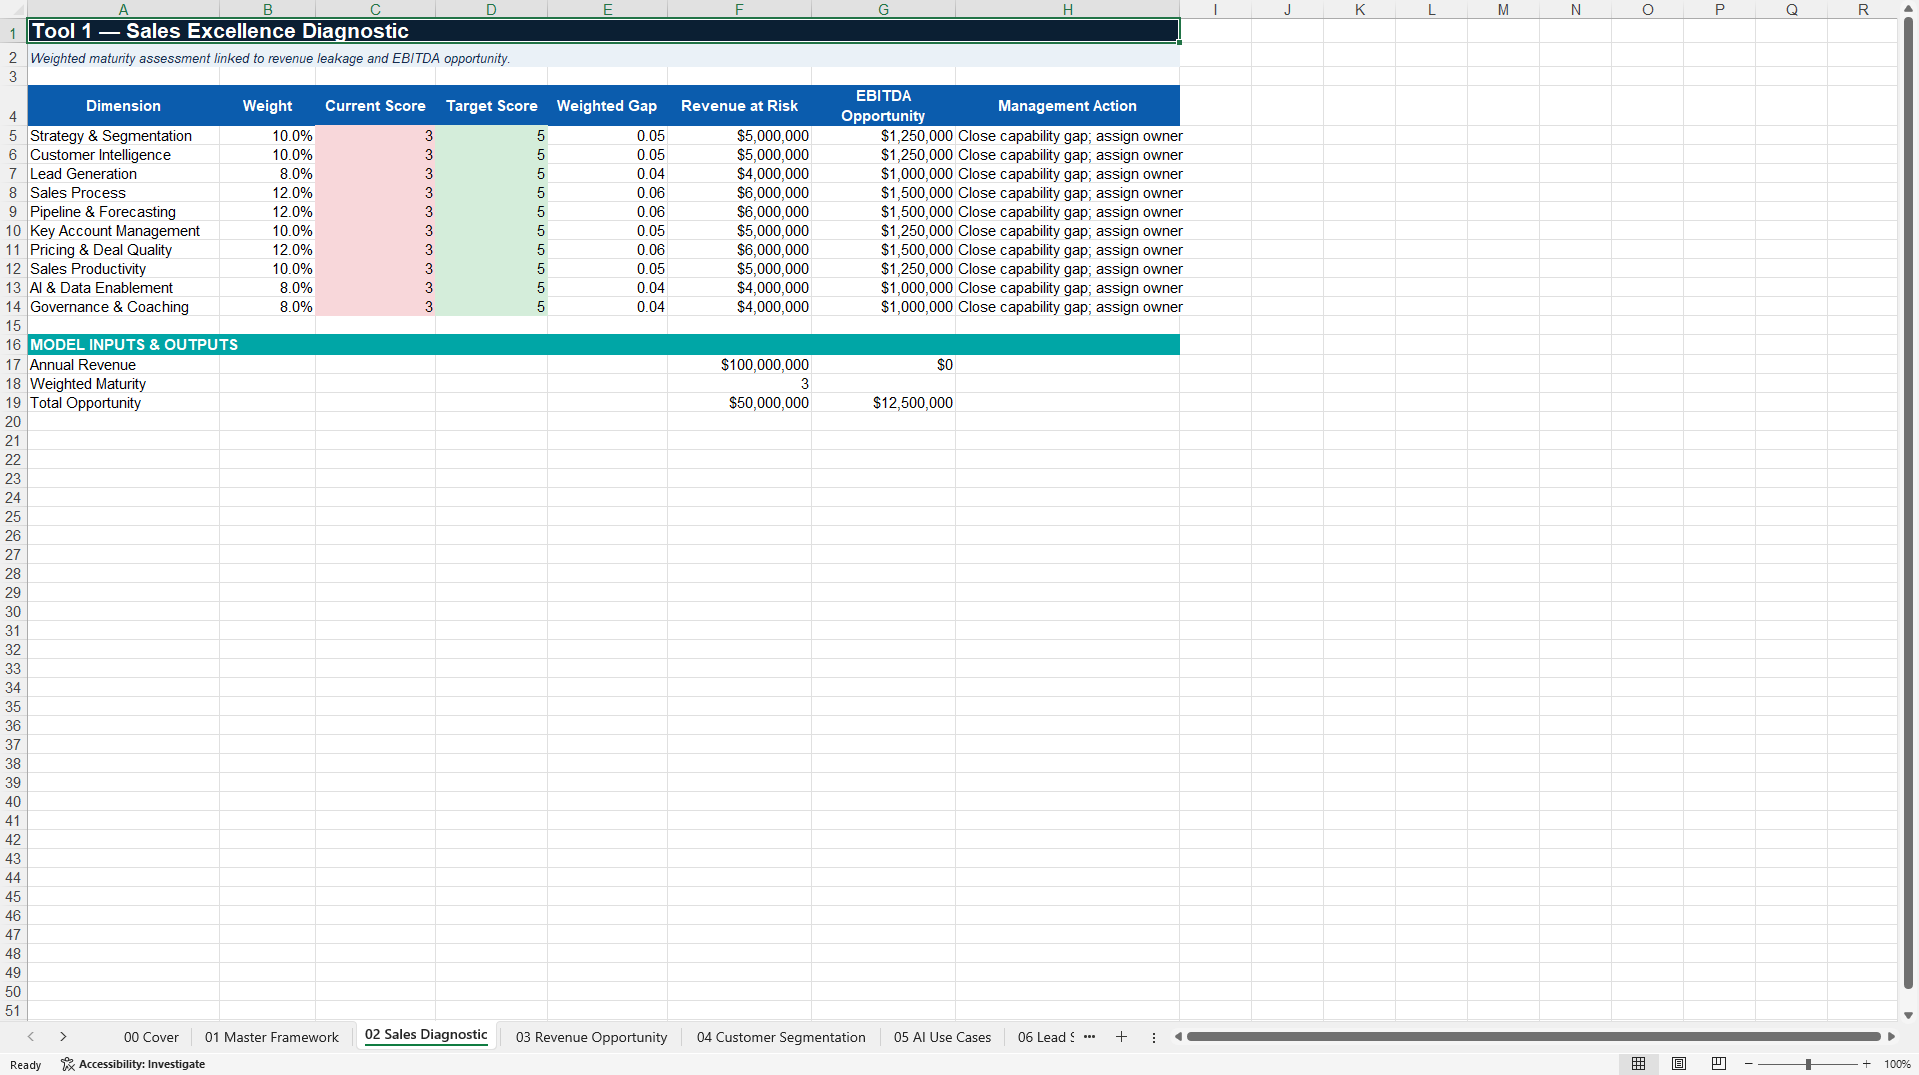1919x1075 pixels.
Task: Select the $0 cell in Annual Revenue row
Action: coord(883,365)
